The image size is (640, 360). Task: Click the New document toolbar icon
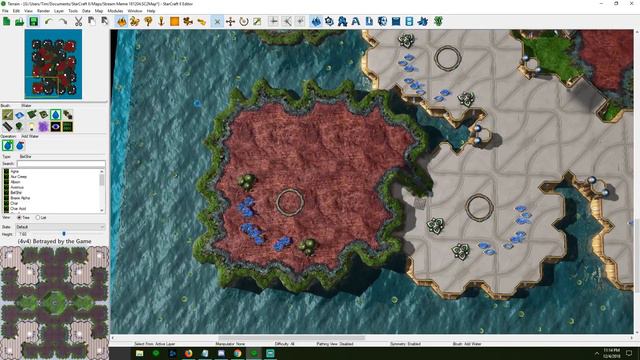pos(7,22)
